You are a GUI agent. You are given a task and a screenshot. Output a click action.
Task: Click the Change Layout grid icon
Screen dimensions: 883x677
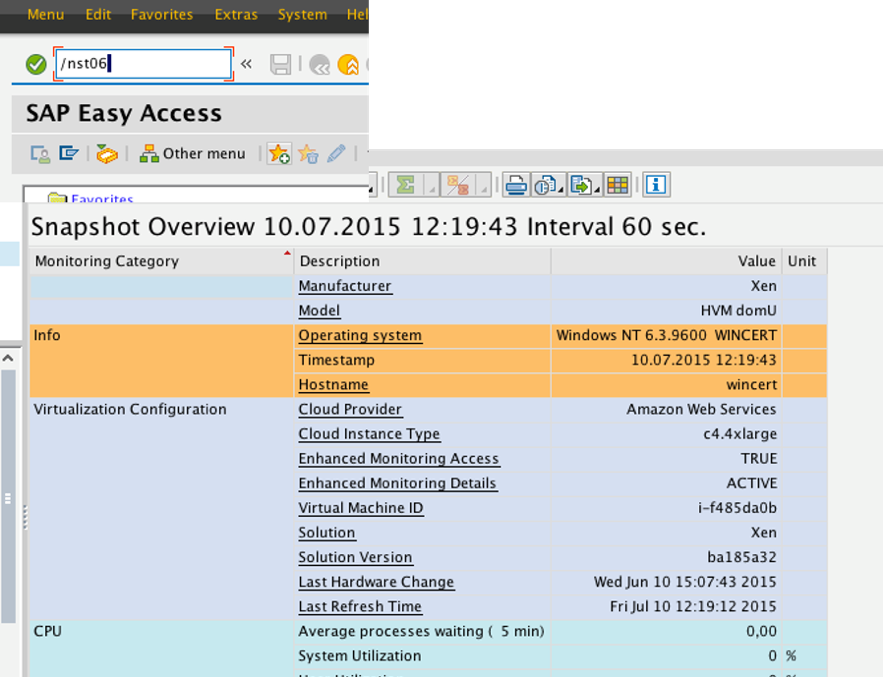[617, 185]
